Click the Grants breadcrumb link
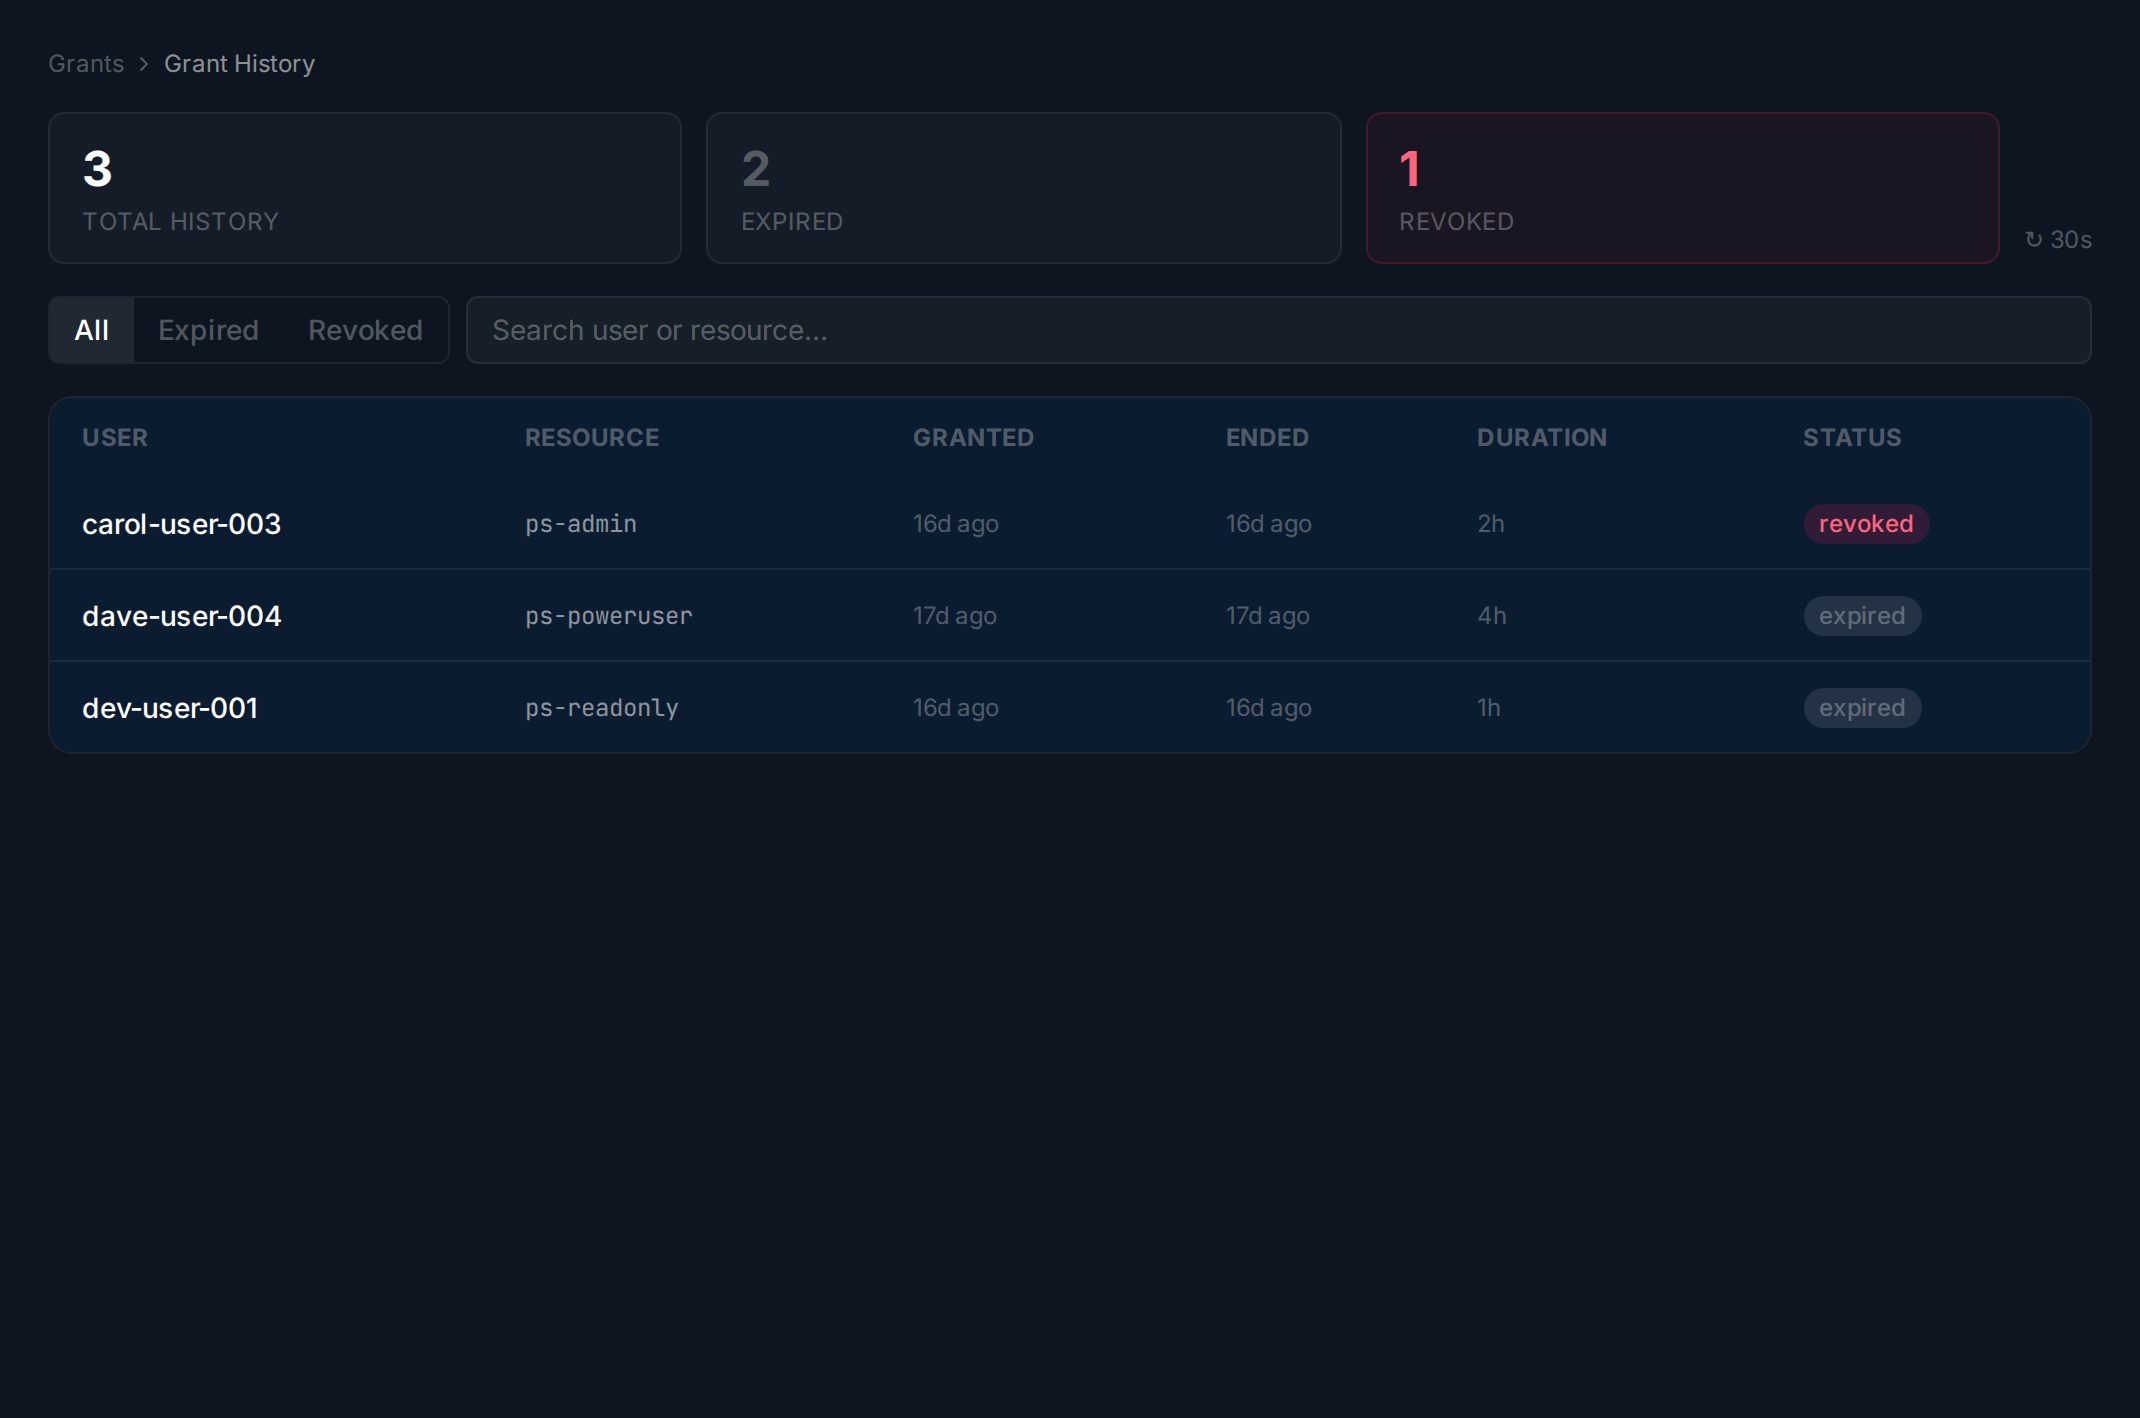Image resolution: width=2140 pixels, height=1418 pixels. [x=86, y=64]
